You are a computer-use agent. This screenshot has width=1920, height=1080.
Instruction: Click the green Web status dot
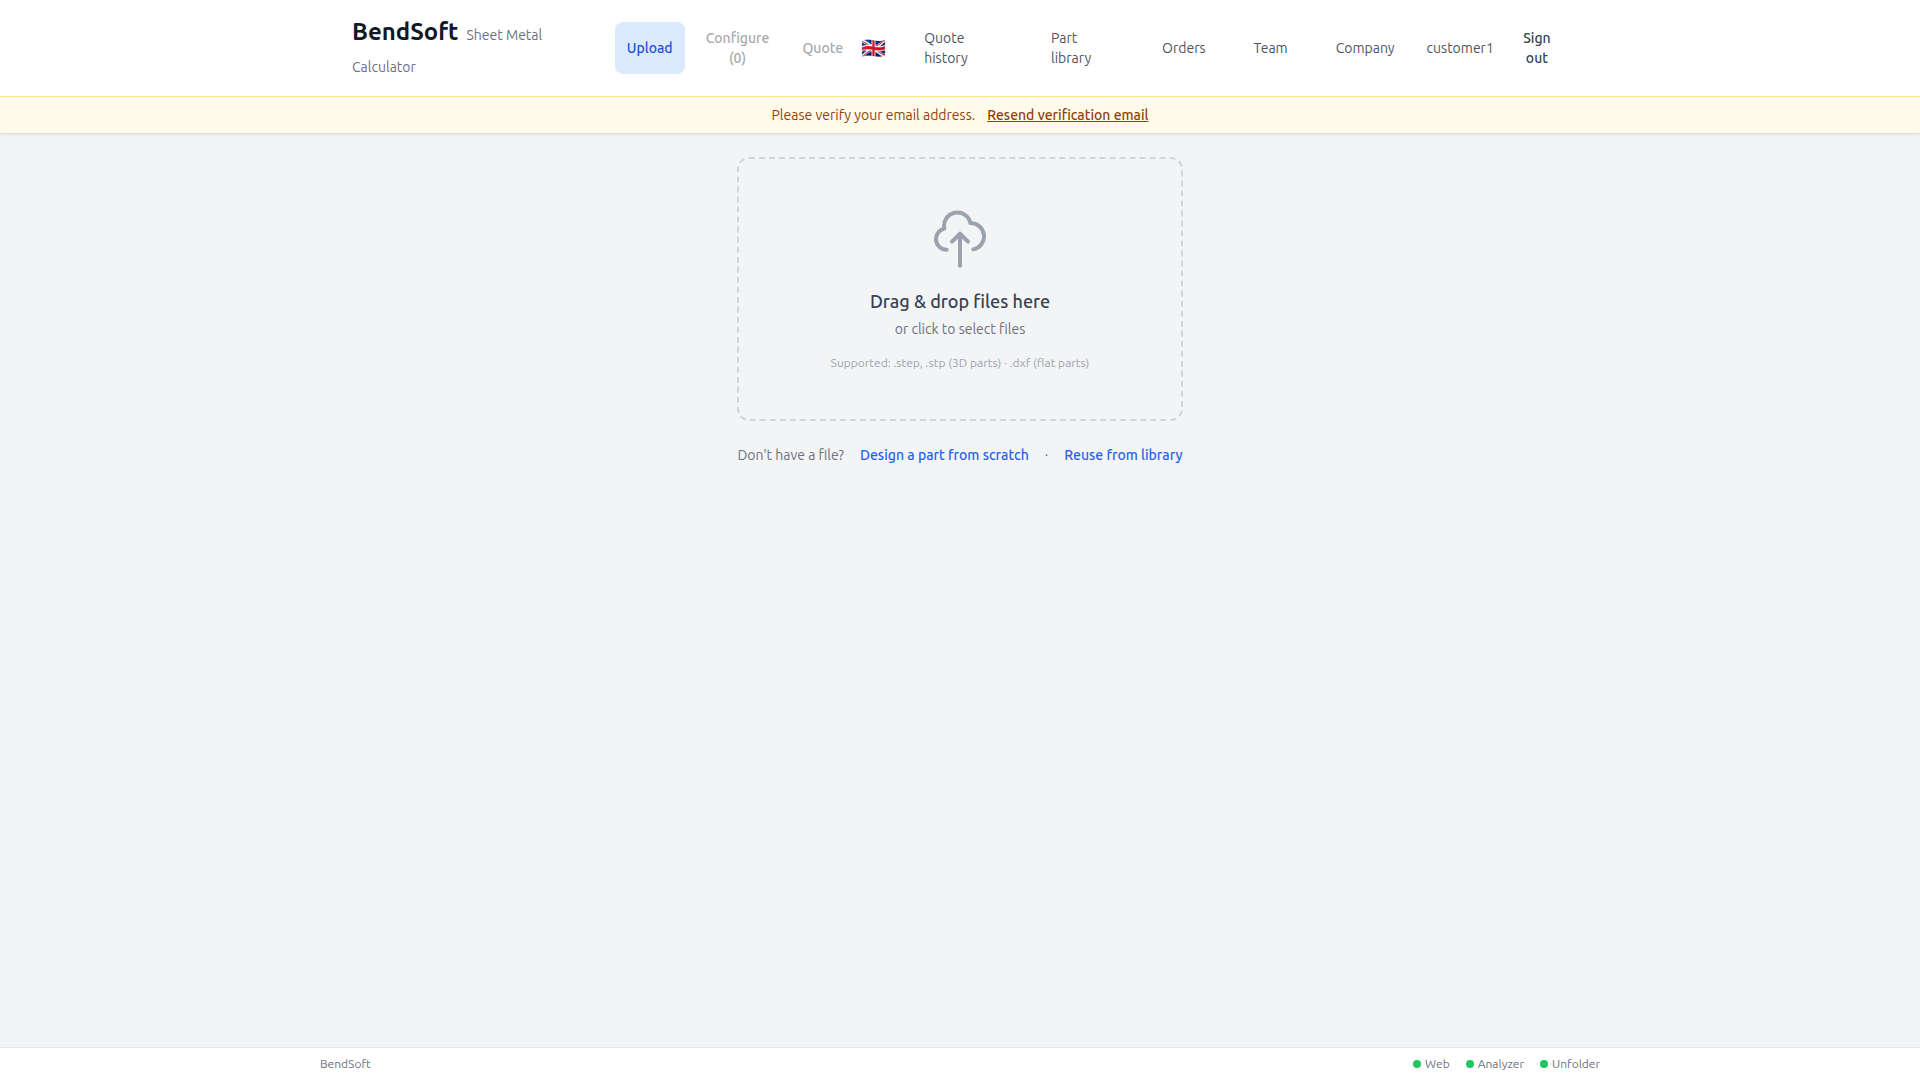(1417, 1064)
